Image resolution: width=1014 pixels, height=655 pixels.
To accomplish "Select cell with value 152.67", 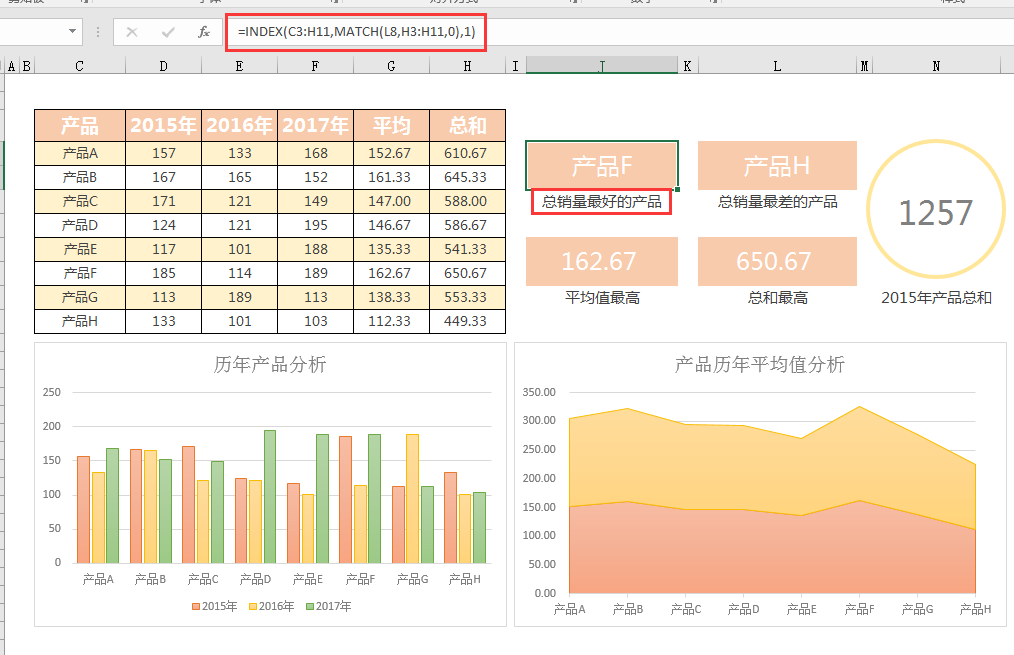I will [x=391, y=153].
